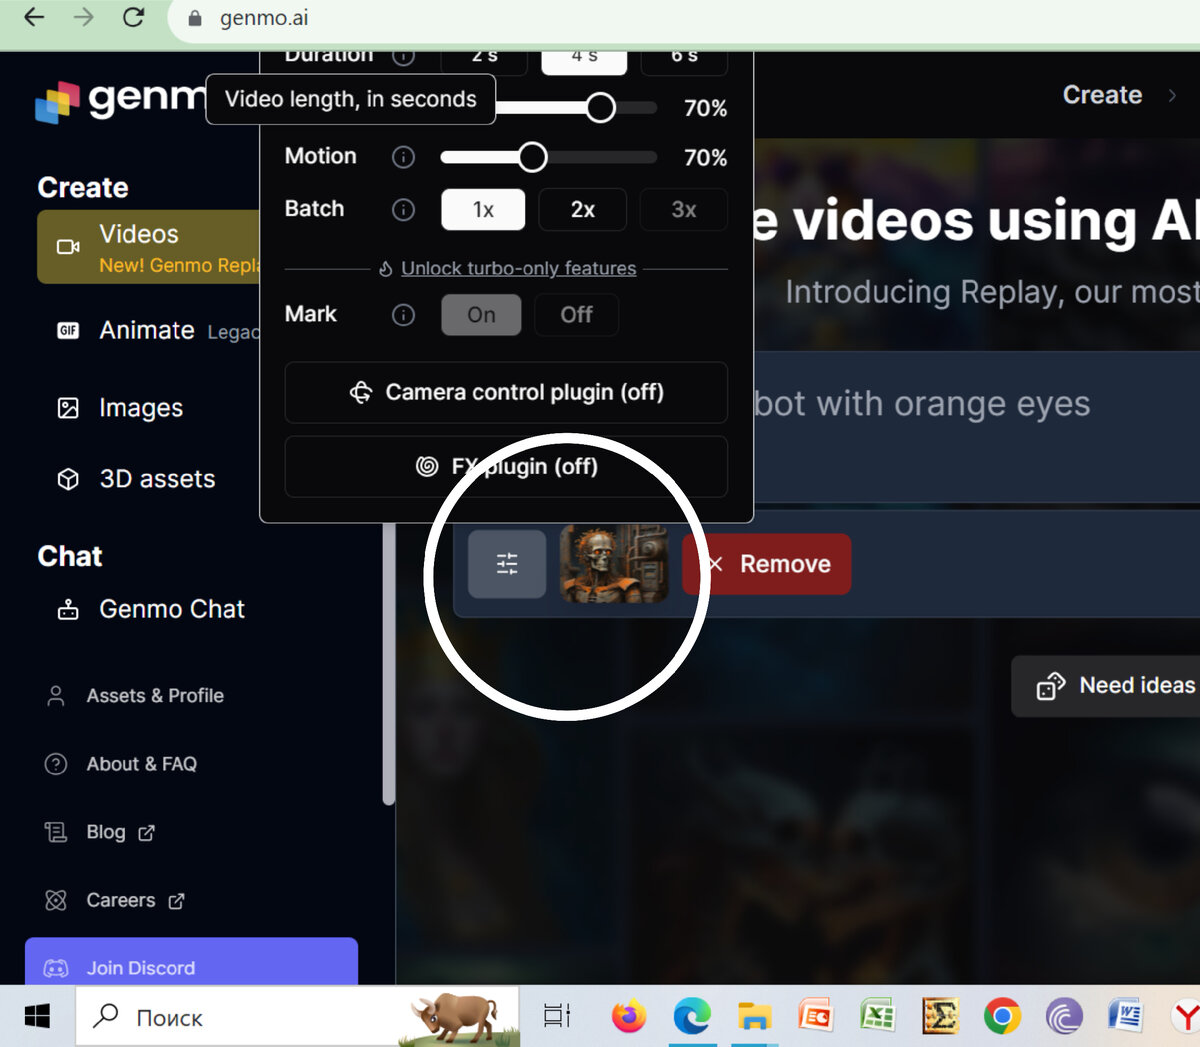This screenshot has height=1047, width=1200.
Task: Launch Firefox from the taskbar
Action: click(629, 1017)
